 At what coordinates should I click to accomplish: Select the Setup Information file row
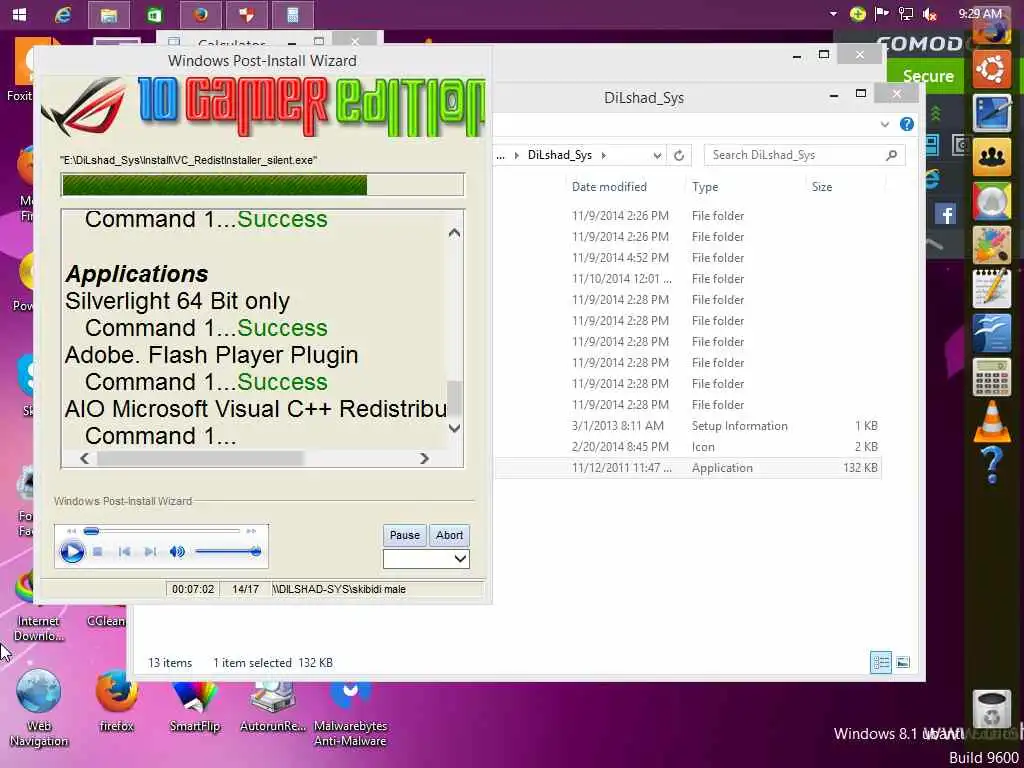[x=687, y=426]
